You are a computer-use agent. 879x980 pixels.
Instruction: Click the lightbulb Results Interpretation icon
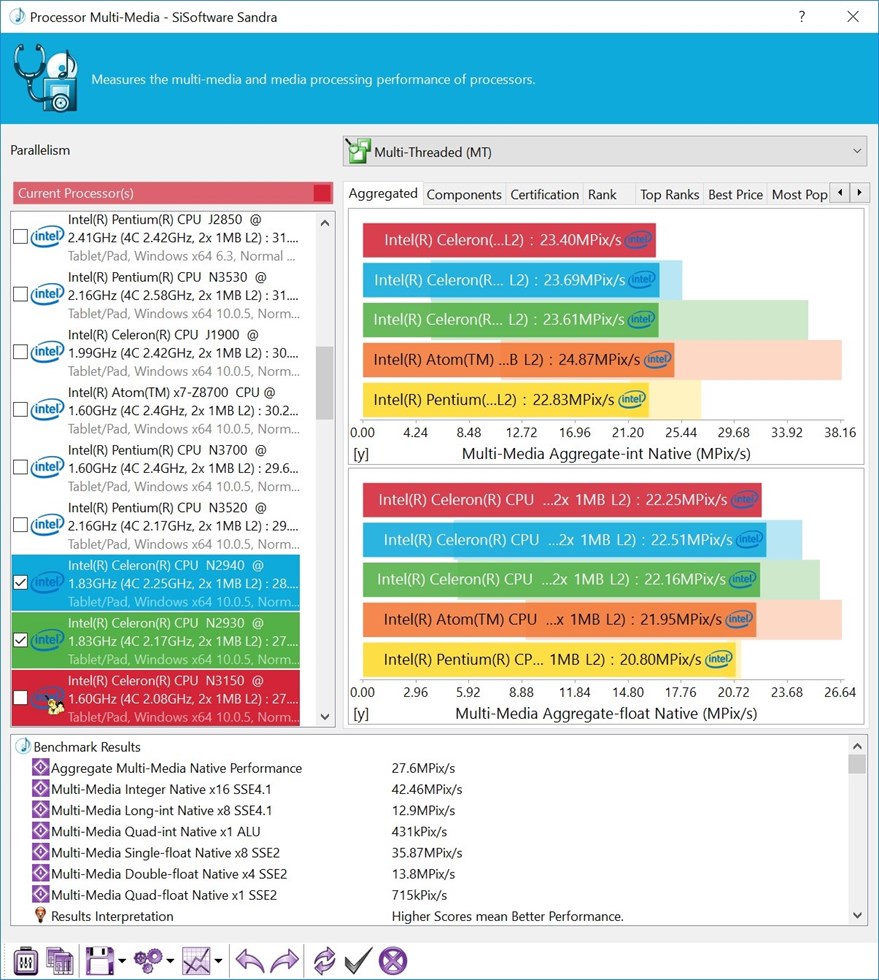(x=41, y=916)
